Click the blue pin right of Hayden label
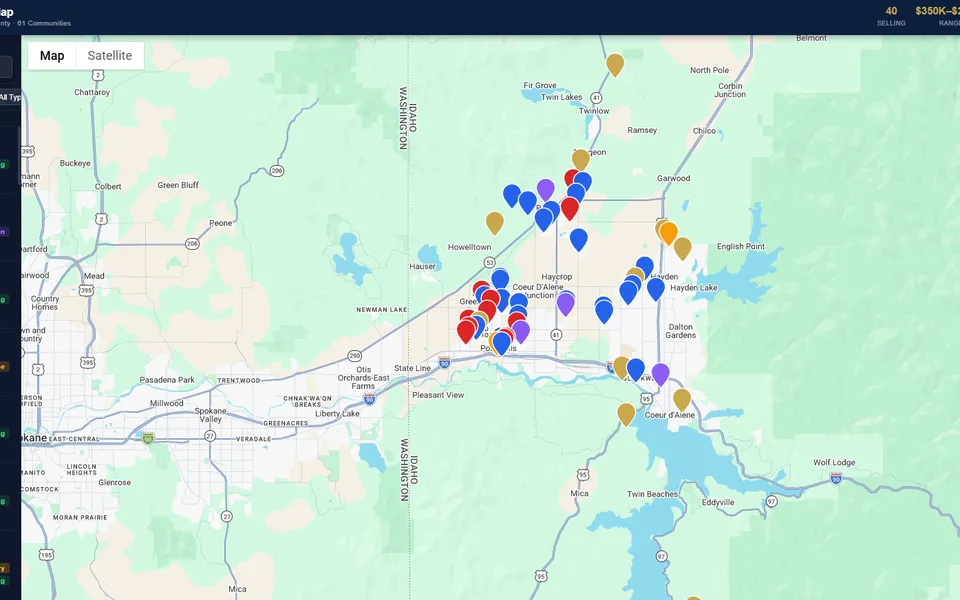The height and width of the screenshot is (600, 960). 655,289
